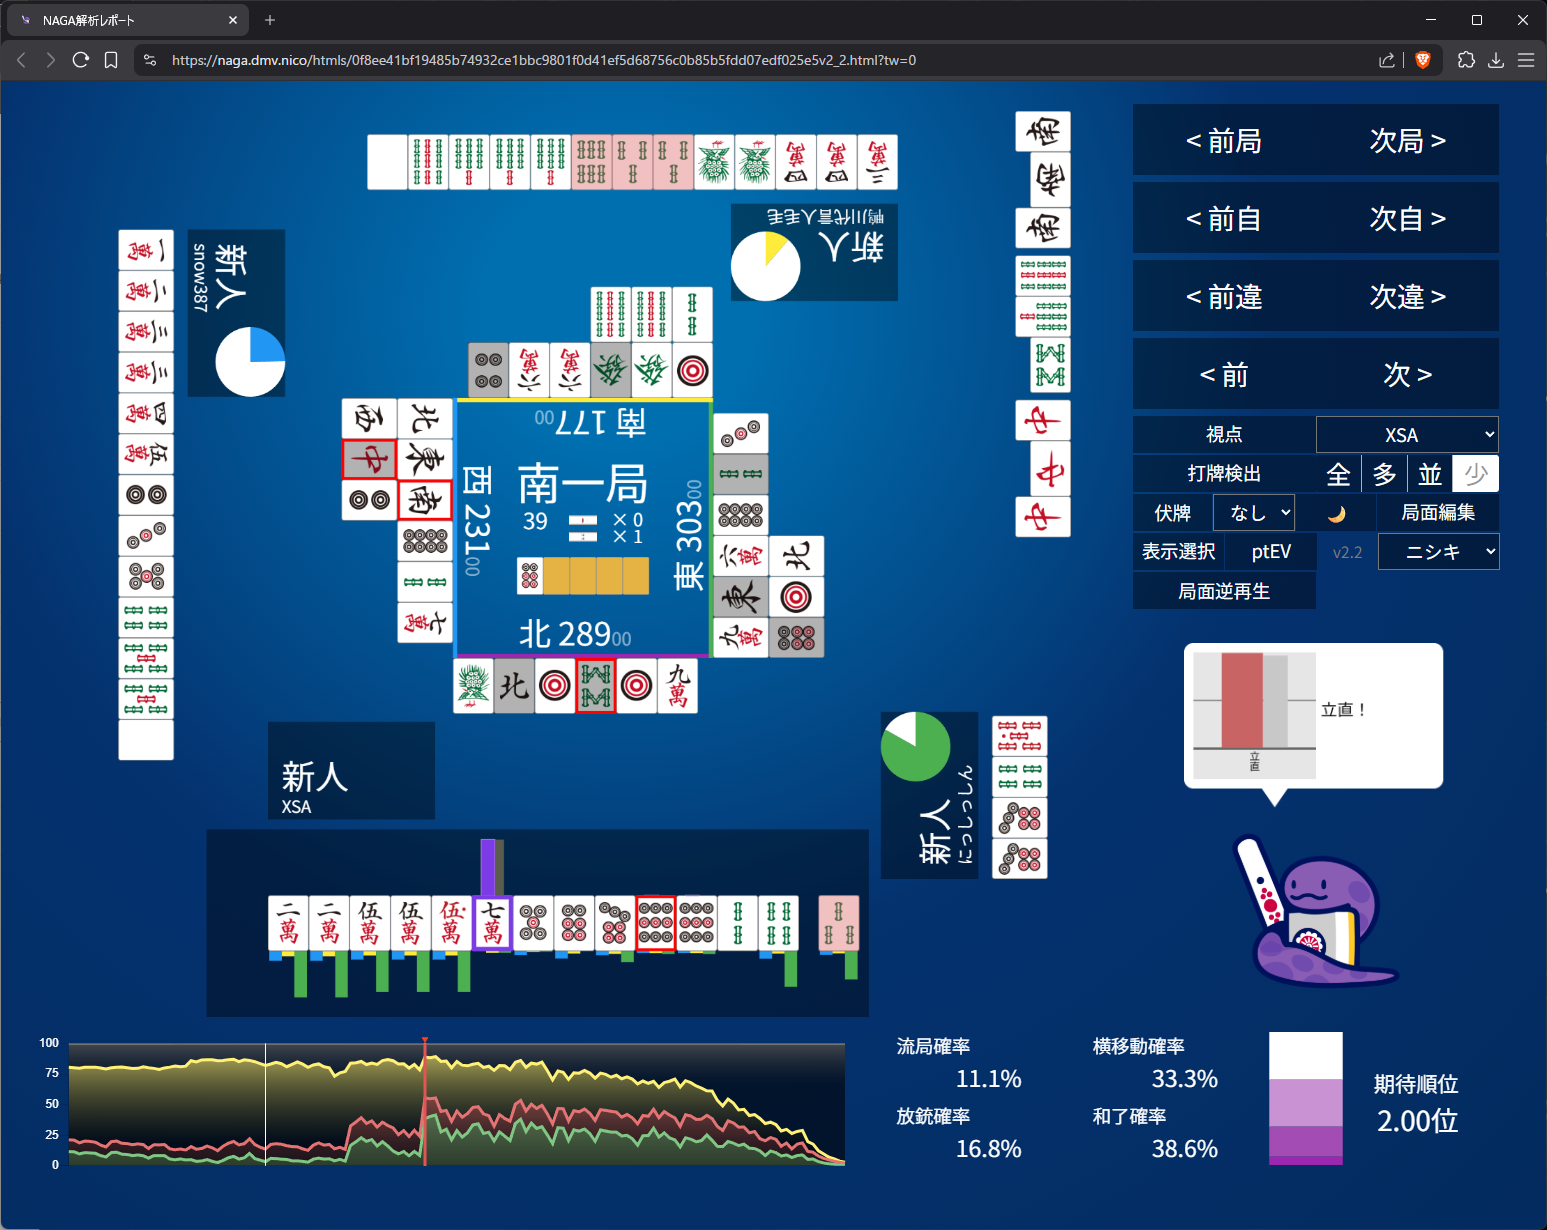Click the 局面編集 button
This screenshot has width=1547, height=1230.
pos(1437,513)
